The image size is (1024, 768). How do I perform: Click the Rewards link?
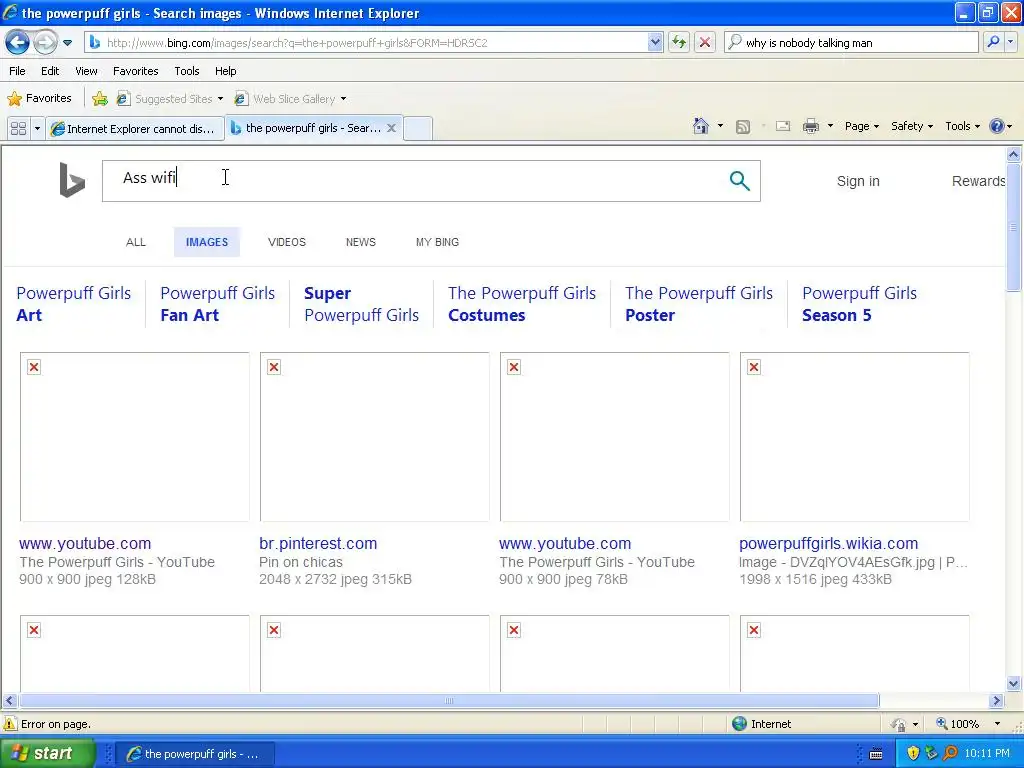pyautogui.click(x=978, y=182)
